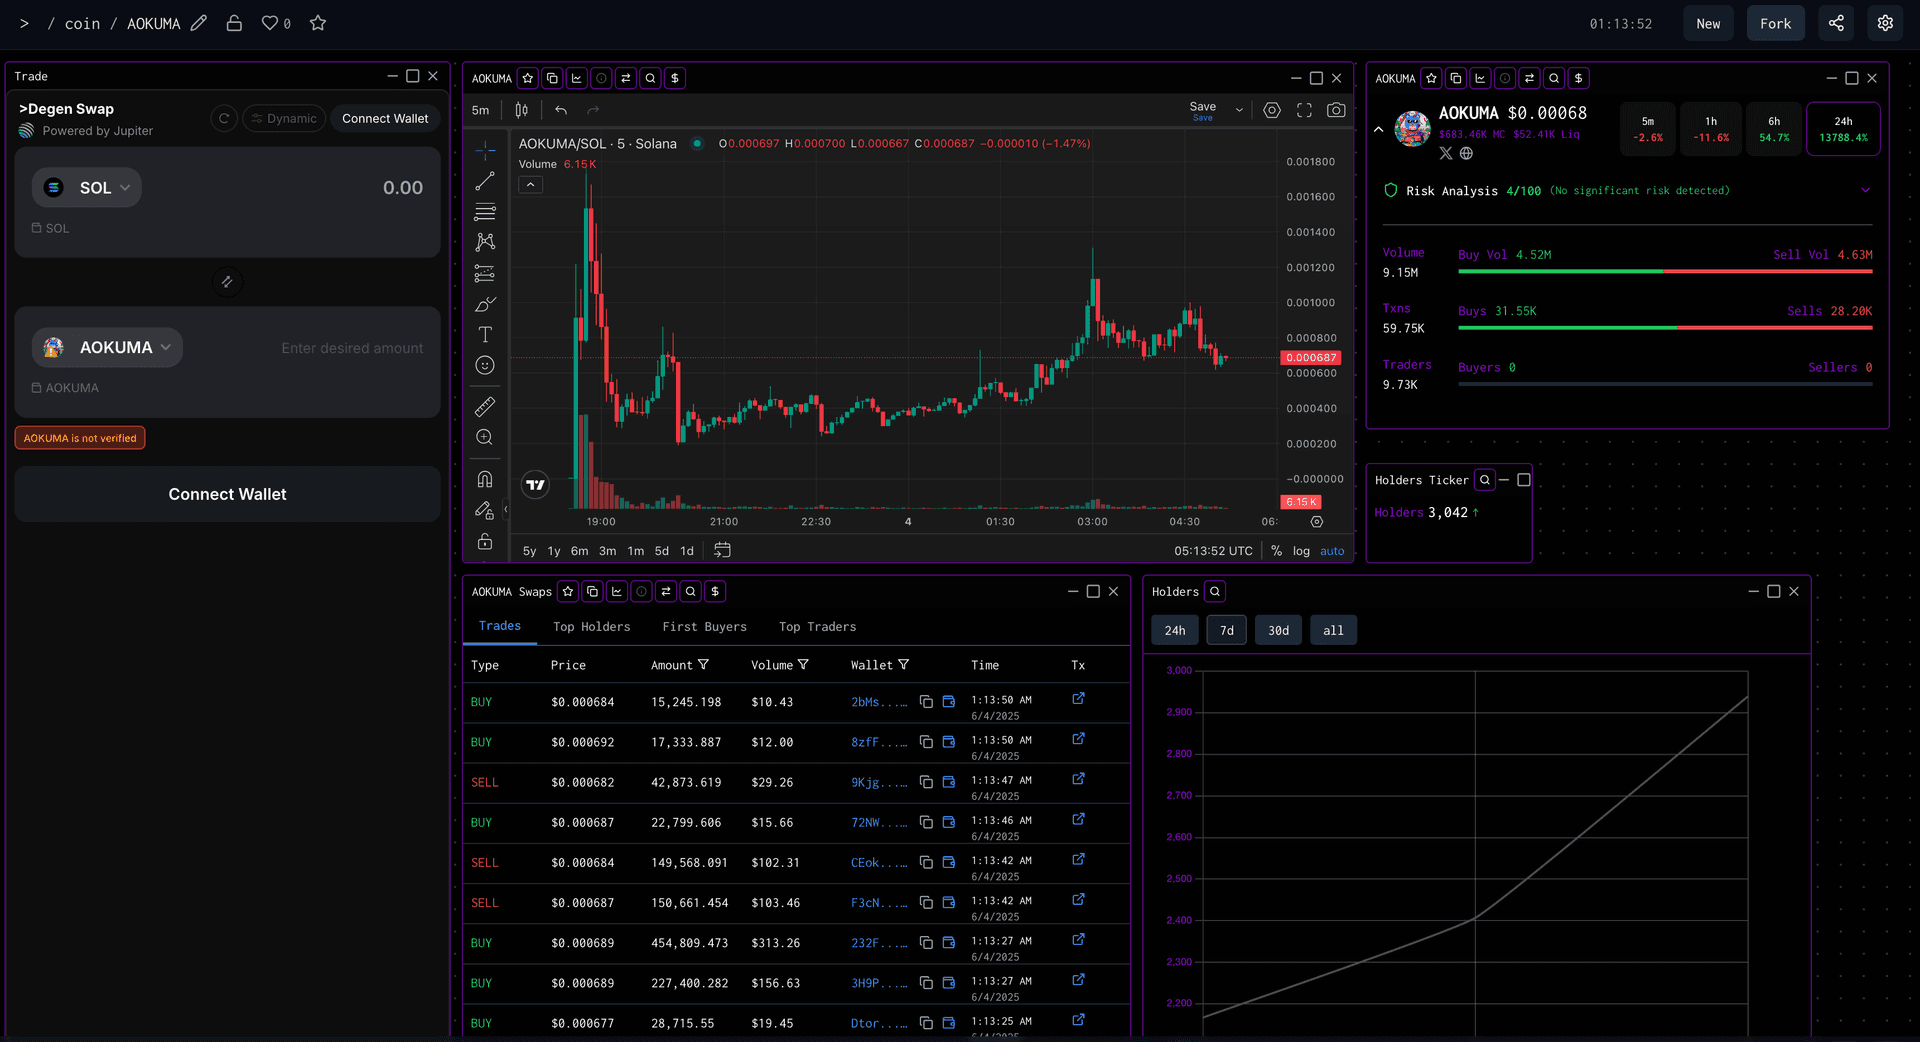
Task: Toggle log scale on the price axis
Action: point(1300,551)
